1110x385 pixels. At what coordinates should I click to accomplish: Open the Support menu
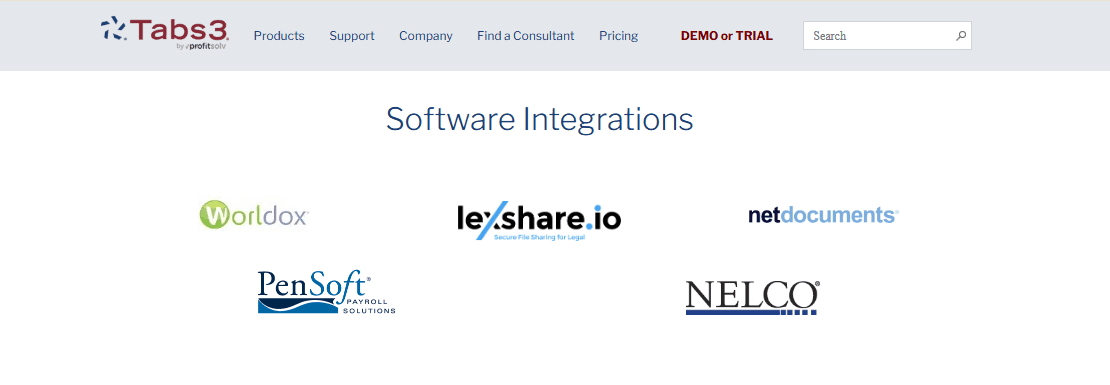pos(352,35)
